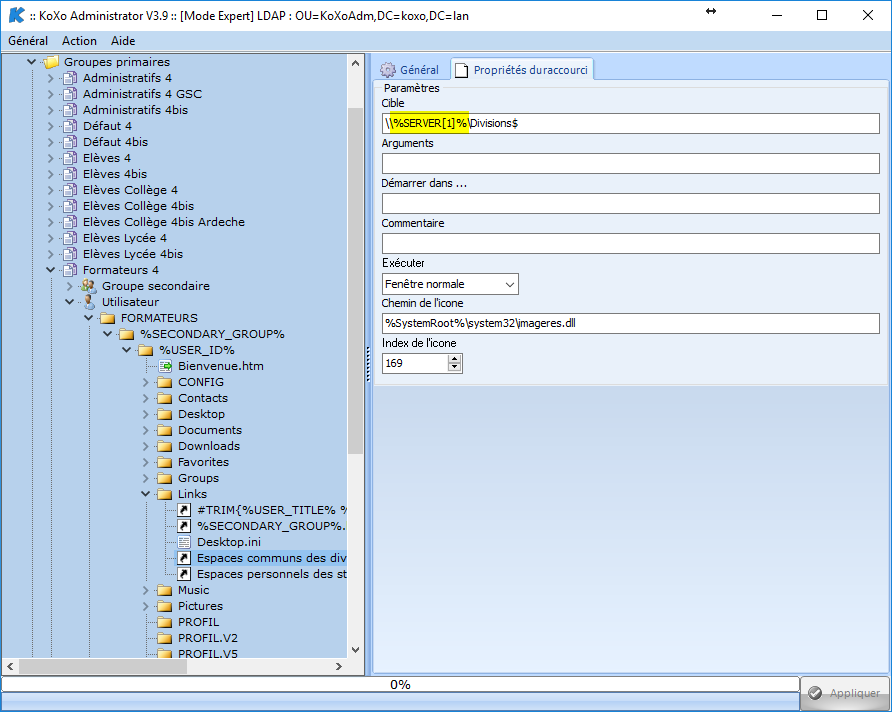Screen dimensions: 892x712
Task: Click the Pictures folder icon
Action: pyautogui.click(x=164, y=606)
